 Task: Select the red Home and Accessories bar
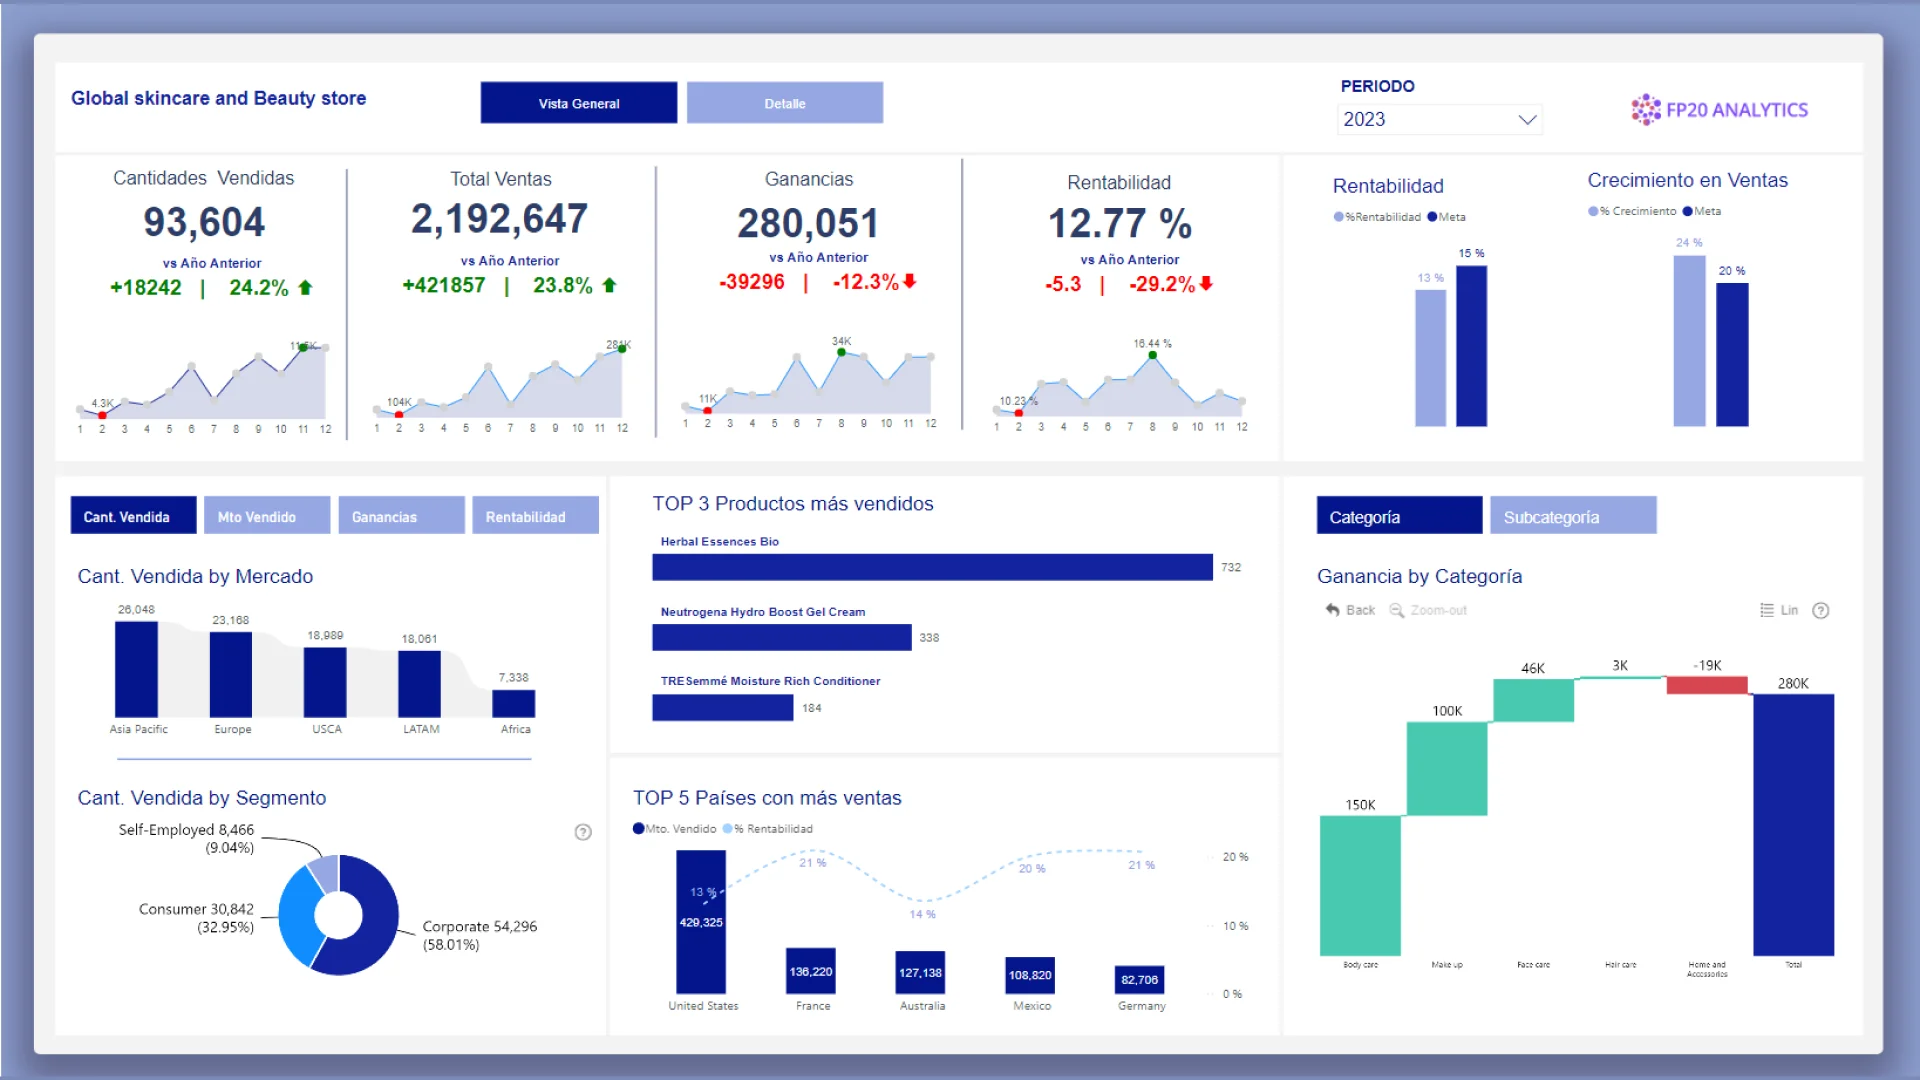point(1707,685)
